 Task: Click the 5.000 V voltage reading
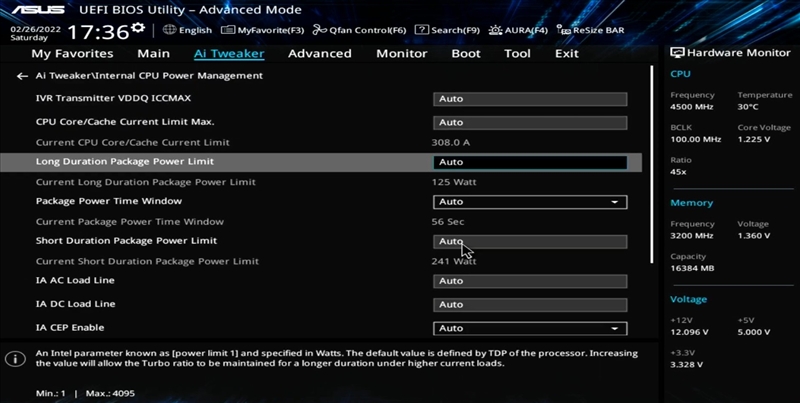754,332
